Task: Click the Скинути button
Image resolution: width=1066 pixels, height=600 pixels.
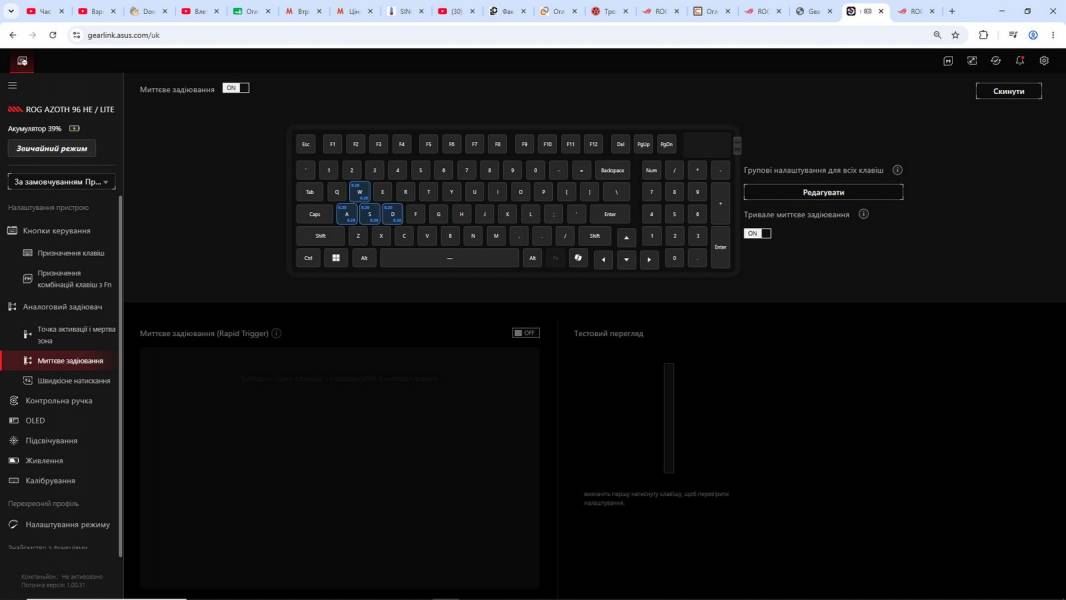Action: click(x=1008, y=91)
